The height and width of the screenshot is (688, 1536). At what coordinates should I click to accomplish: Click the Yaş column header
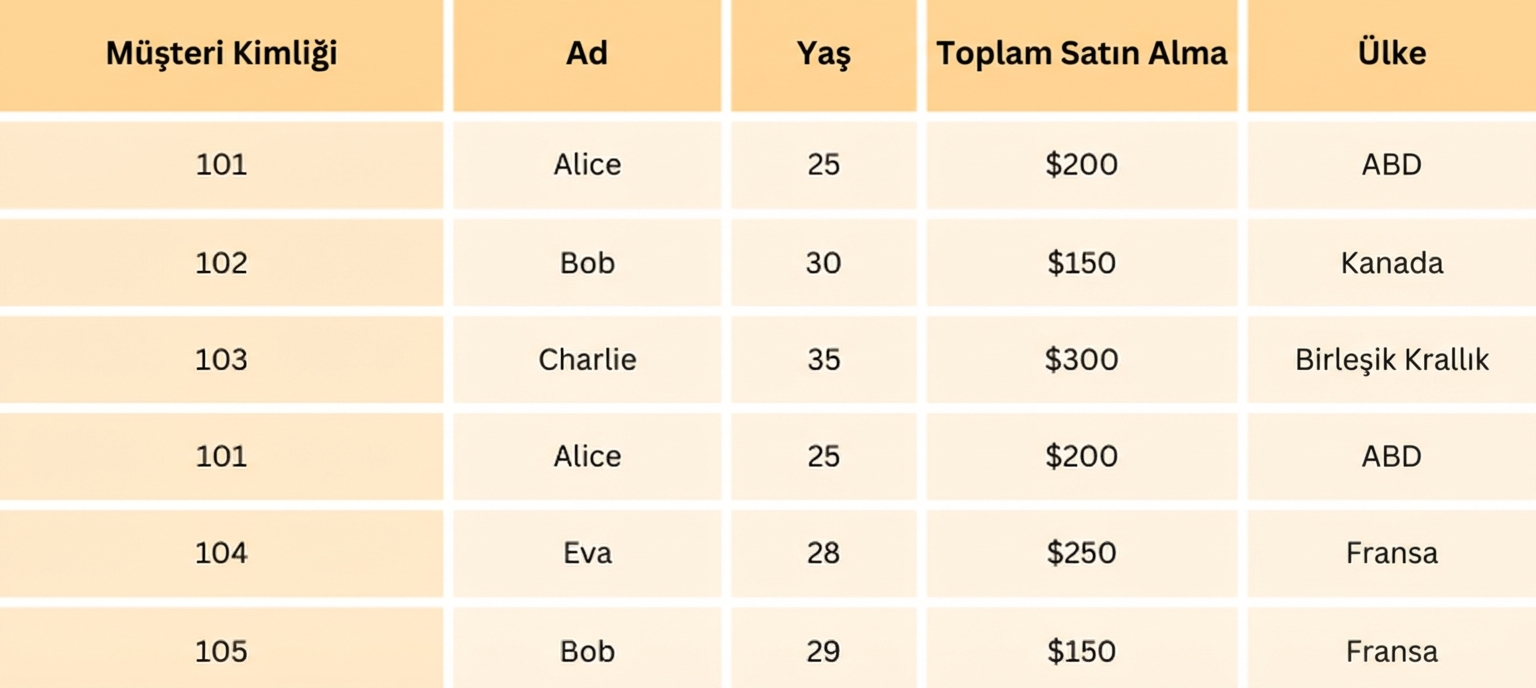pyautogui.click(x=823, y=54)
